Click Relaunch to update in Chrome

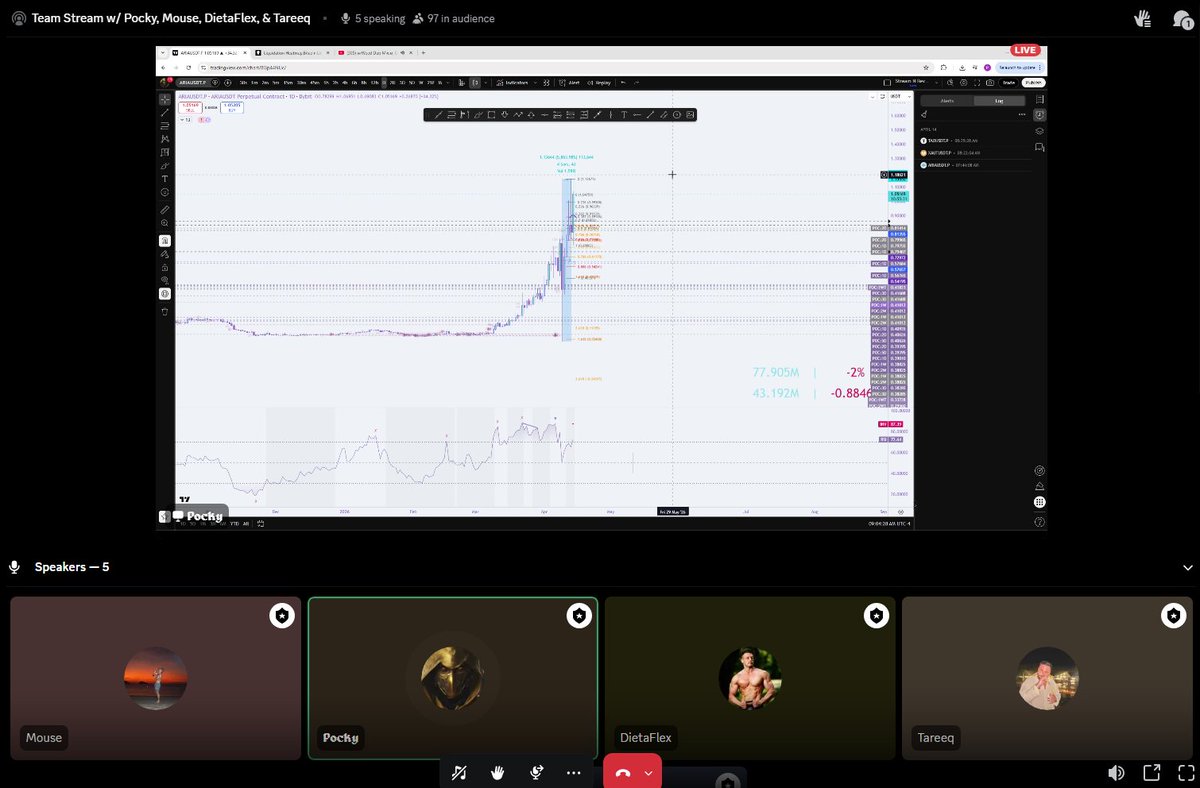pos(1020,67)
